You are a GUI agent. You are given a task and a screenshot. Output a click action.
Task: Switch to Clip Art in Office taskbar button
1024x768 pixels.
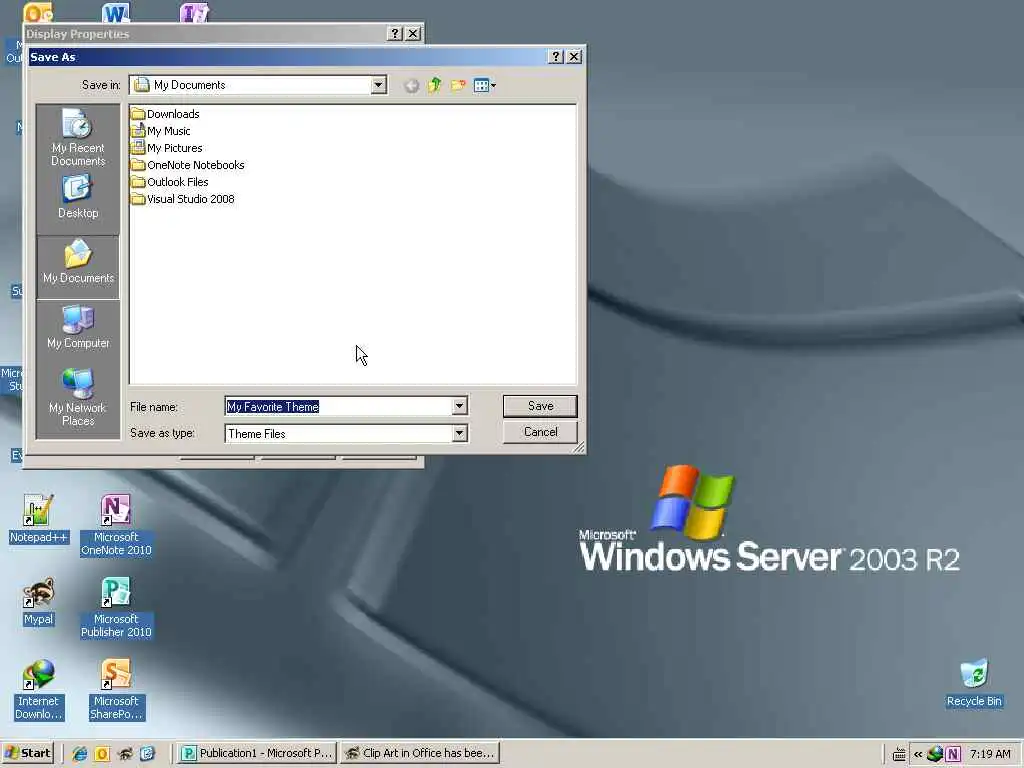[x=420, y=753]
